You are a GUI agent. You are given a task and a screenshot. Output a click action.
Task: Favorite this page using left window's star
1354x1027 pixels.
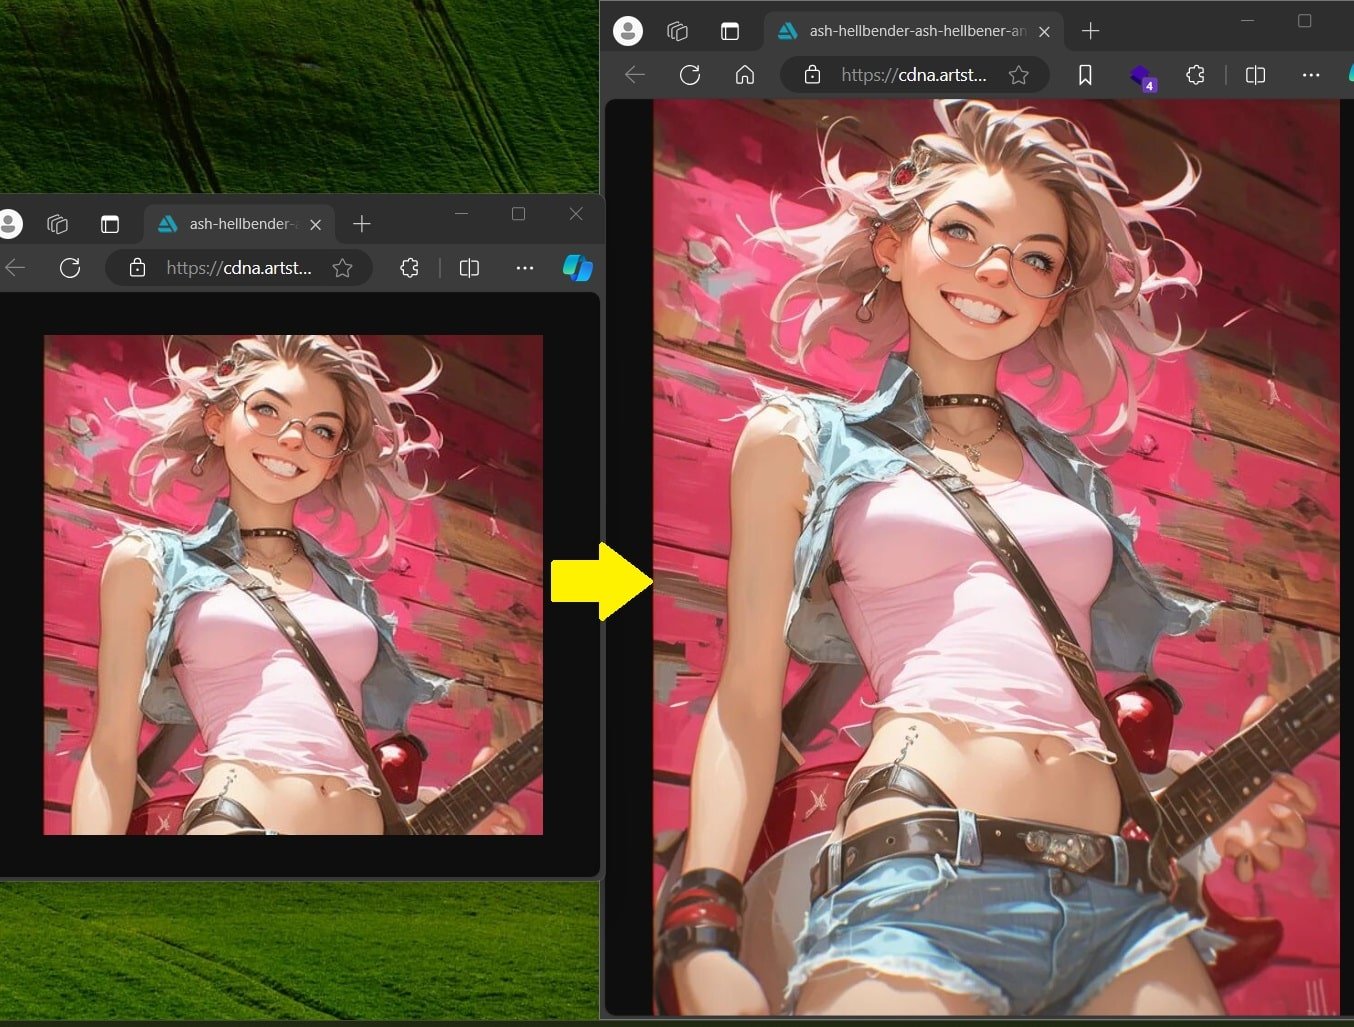point(343,268)
